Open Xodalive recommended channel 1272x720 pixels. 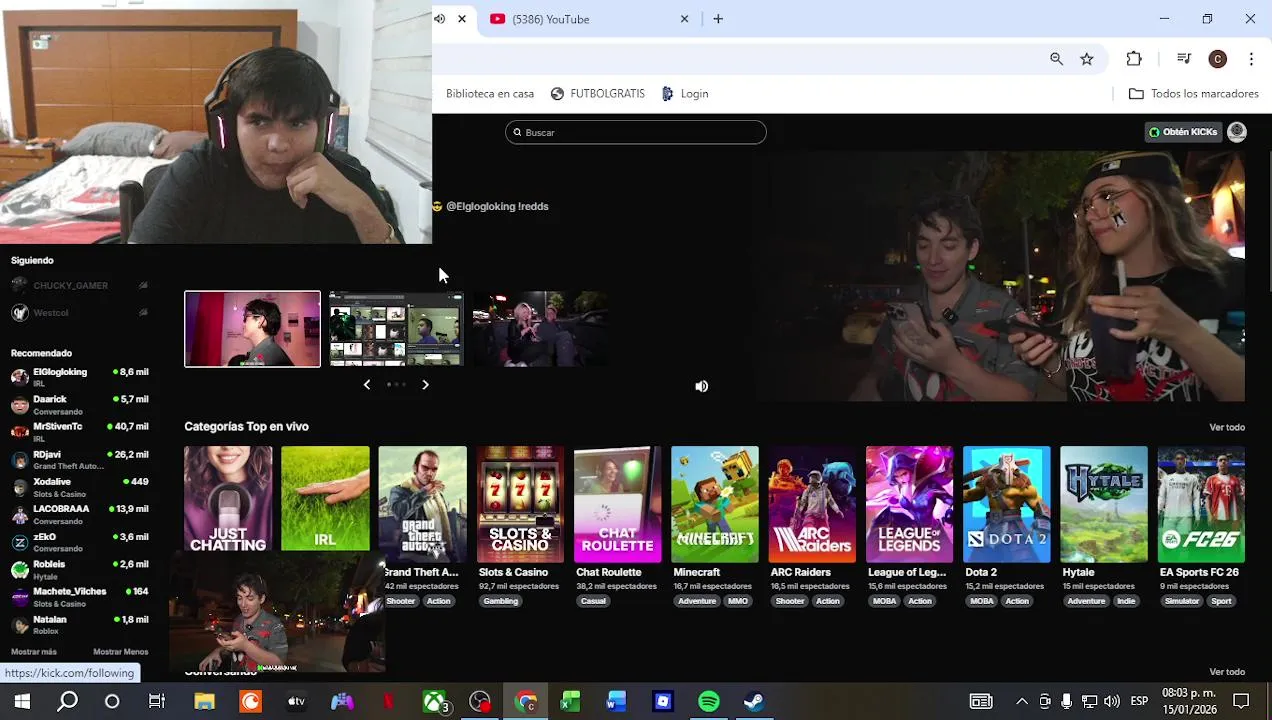tap(80, 487)
